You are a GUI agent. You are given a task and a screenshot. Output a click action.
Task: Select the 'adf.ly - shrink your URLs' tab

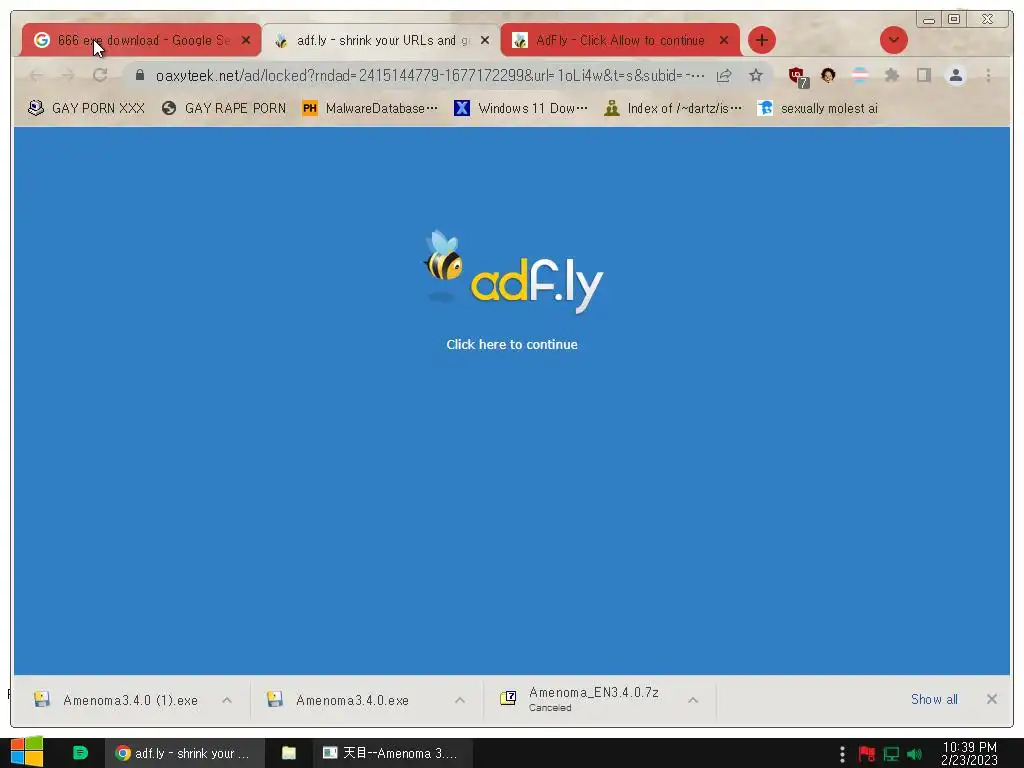pos(380,40)
